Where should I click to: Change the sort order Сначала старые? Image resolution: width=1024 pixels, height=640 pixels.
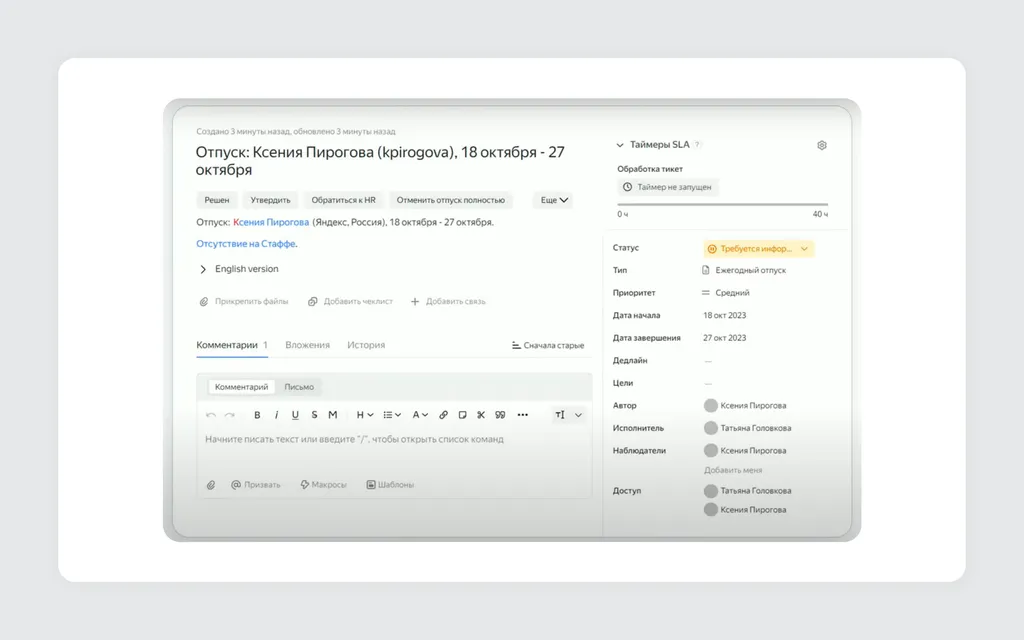pyautogui.click(x=548, y=345)
